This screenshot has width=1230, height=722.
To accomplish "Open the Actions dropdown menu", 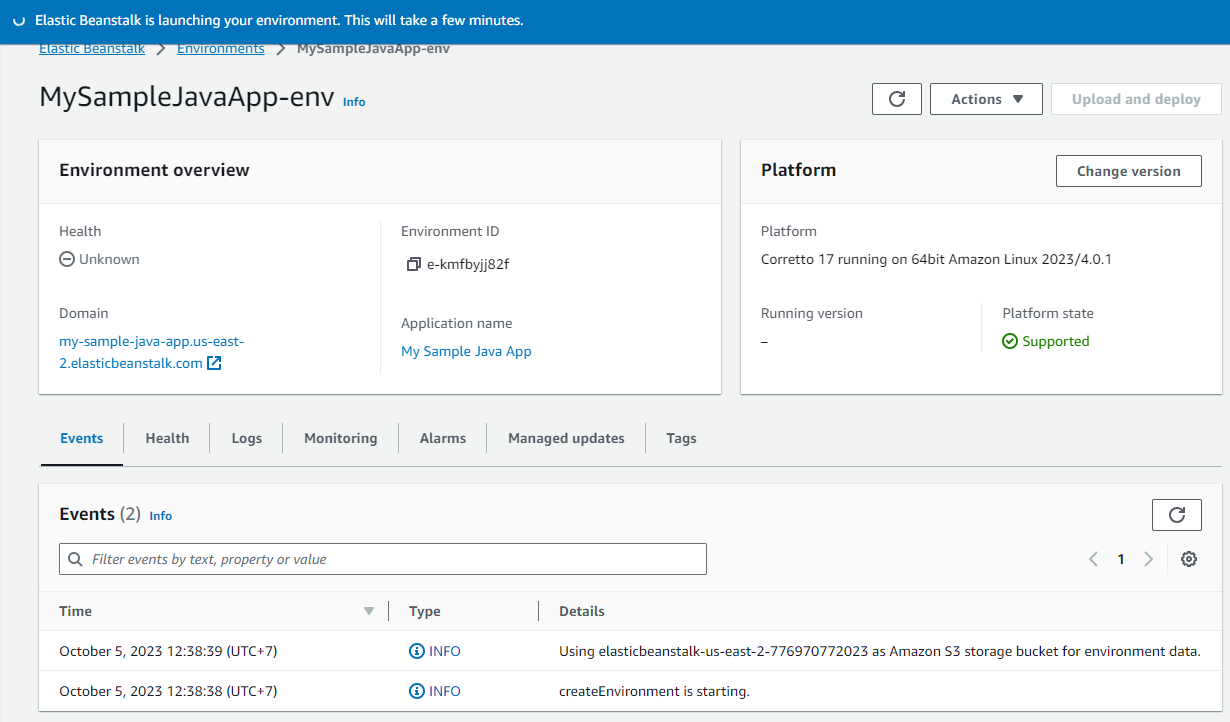I will [x=986, y=99].
